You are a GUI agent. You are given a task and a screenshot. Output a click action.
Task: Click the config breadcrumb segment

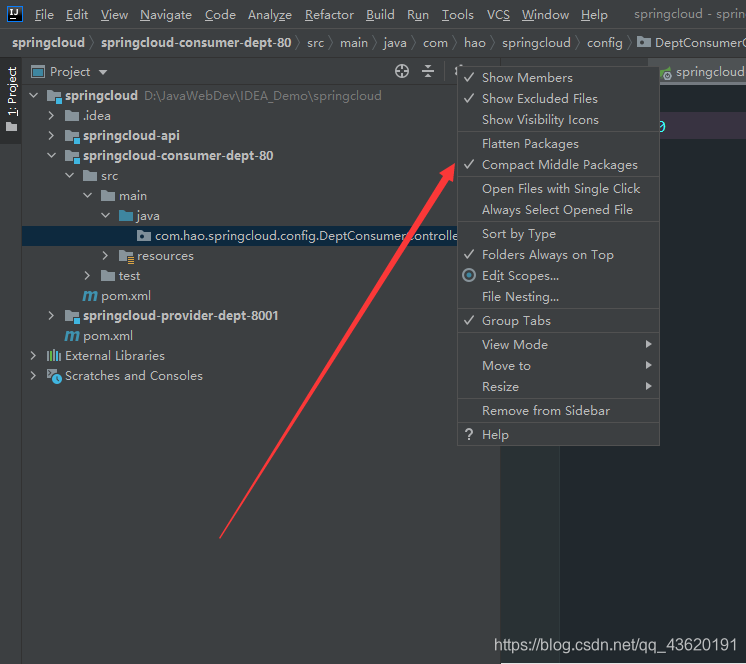604,43
